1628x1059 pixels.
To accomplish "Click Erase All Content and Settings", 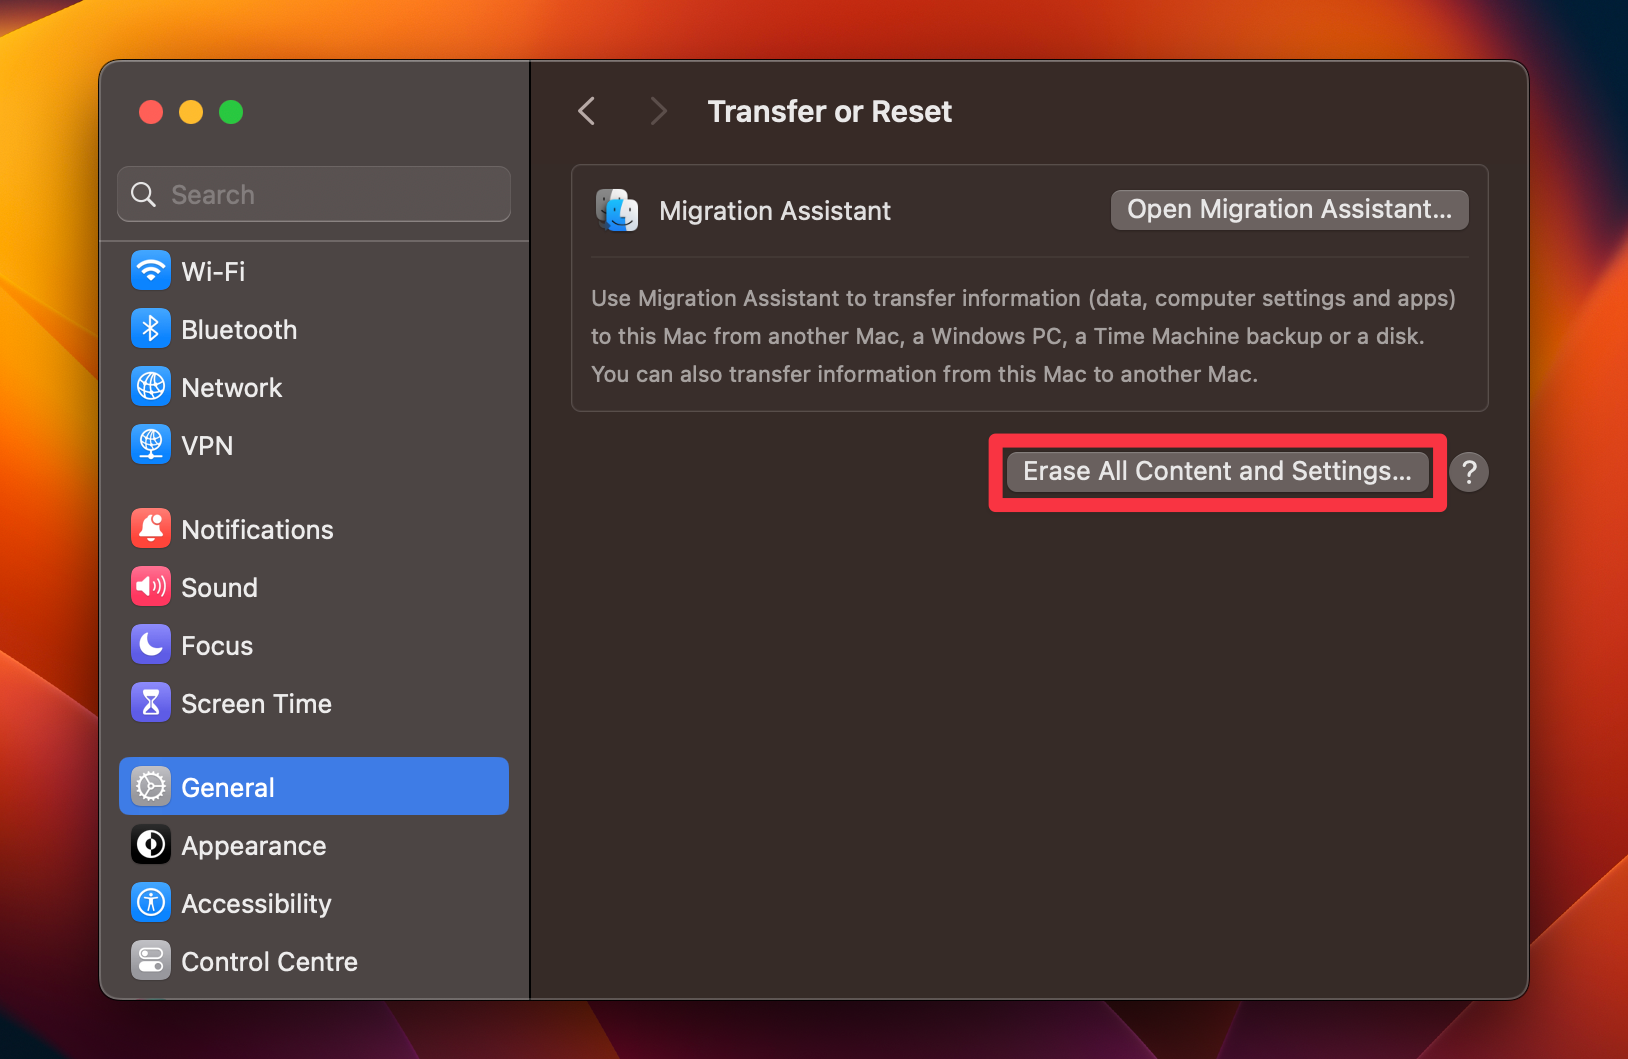I will pyautogui.click(x=1216, y=471).
